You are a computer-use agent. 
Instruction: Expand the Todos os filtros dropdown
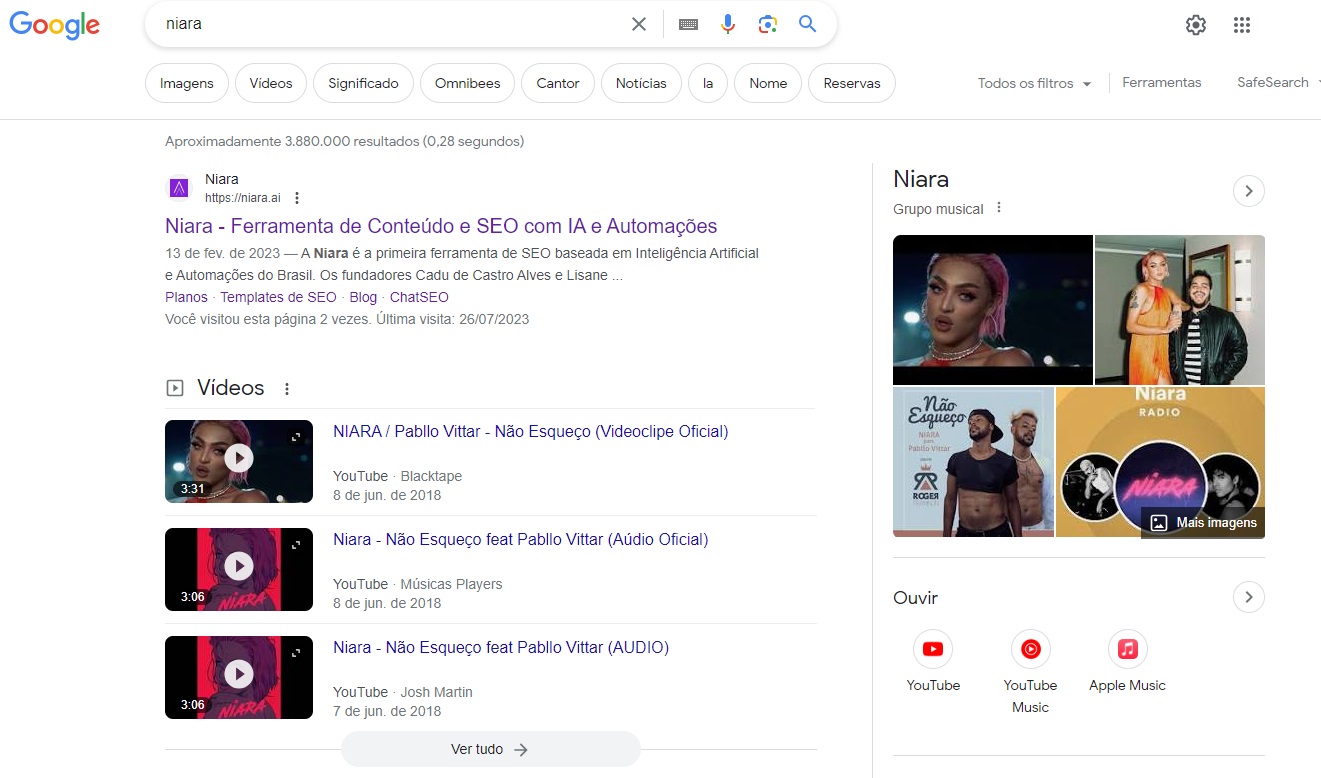(1034, 84)
